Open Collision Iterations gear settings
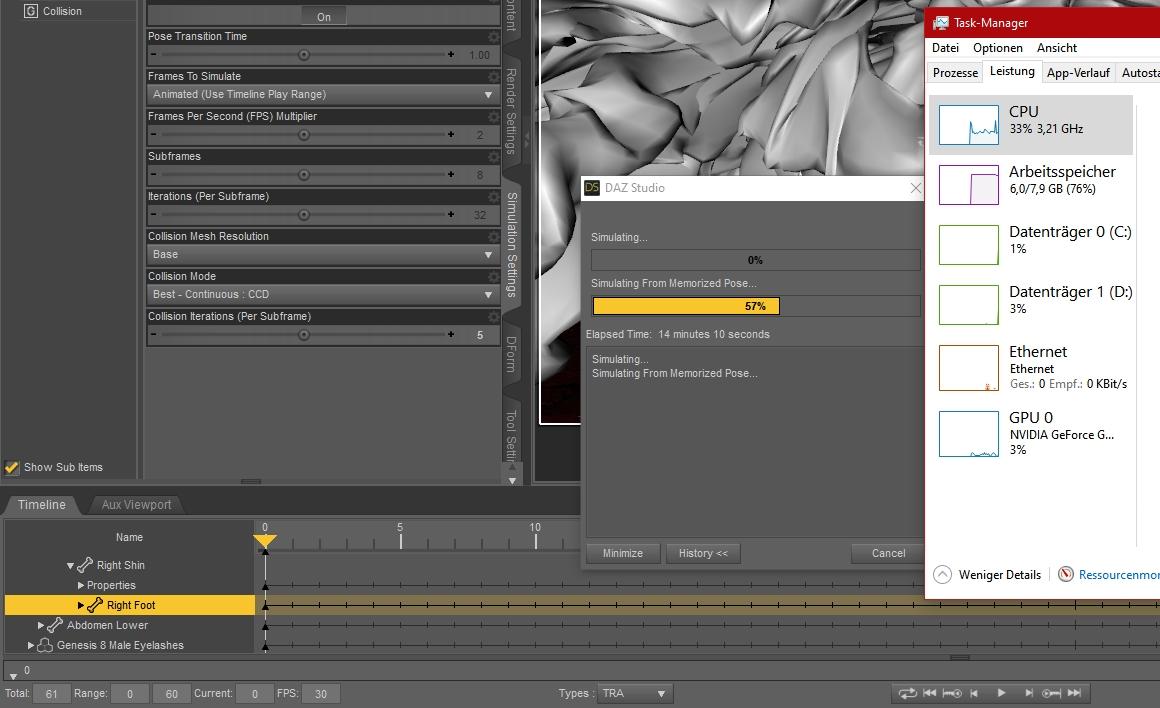 click(493, 316)
